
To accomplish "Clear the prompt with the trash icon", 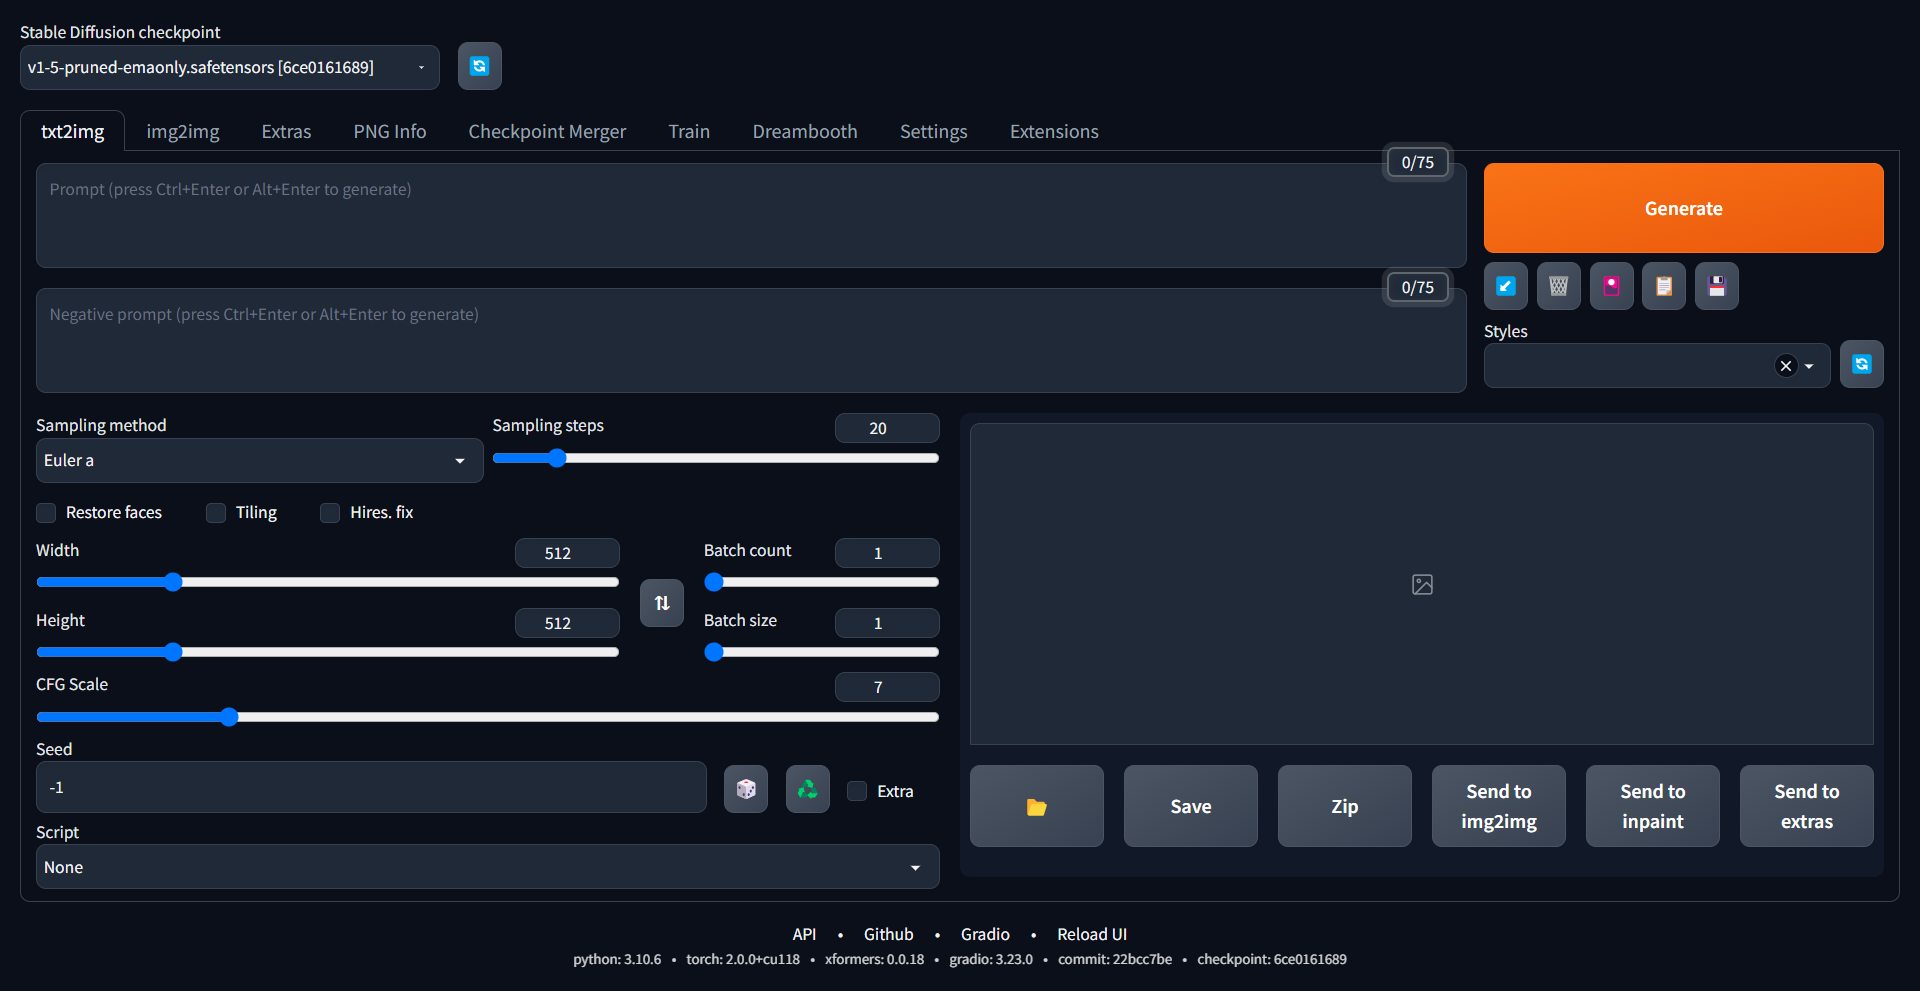I will click(1558, 286).
